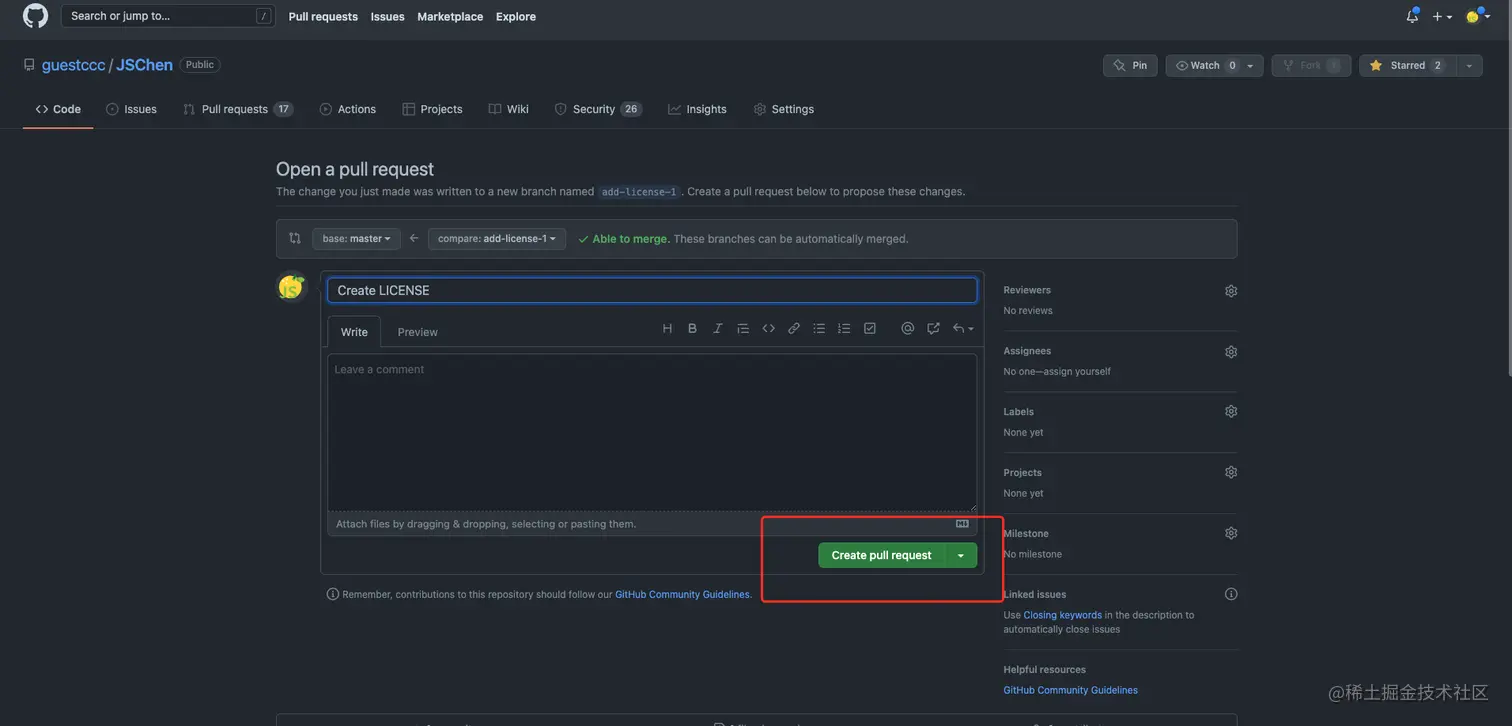Focus the Search or jump to field
1512x726 pixels.
(168, 16)
